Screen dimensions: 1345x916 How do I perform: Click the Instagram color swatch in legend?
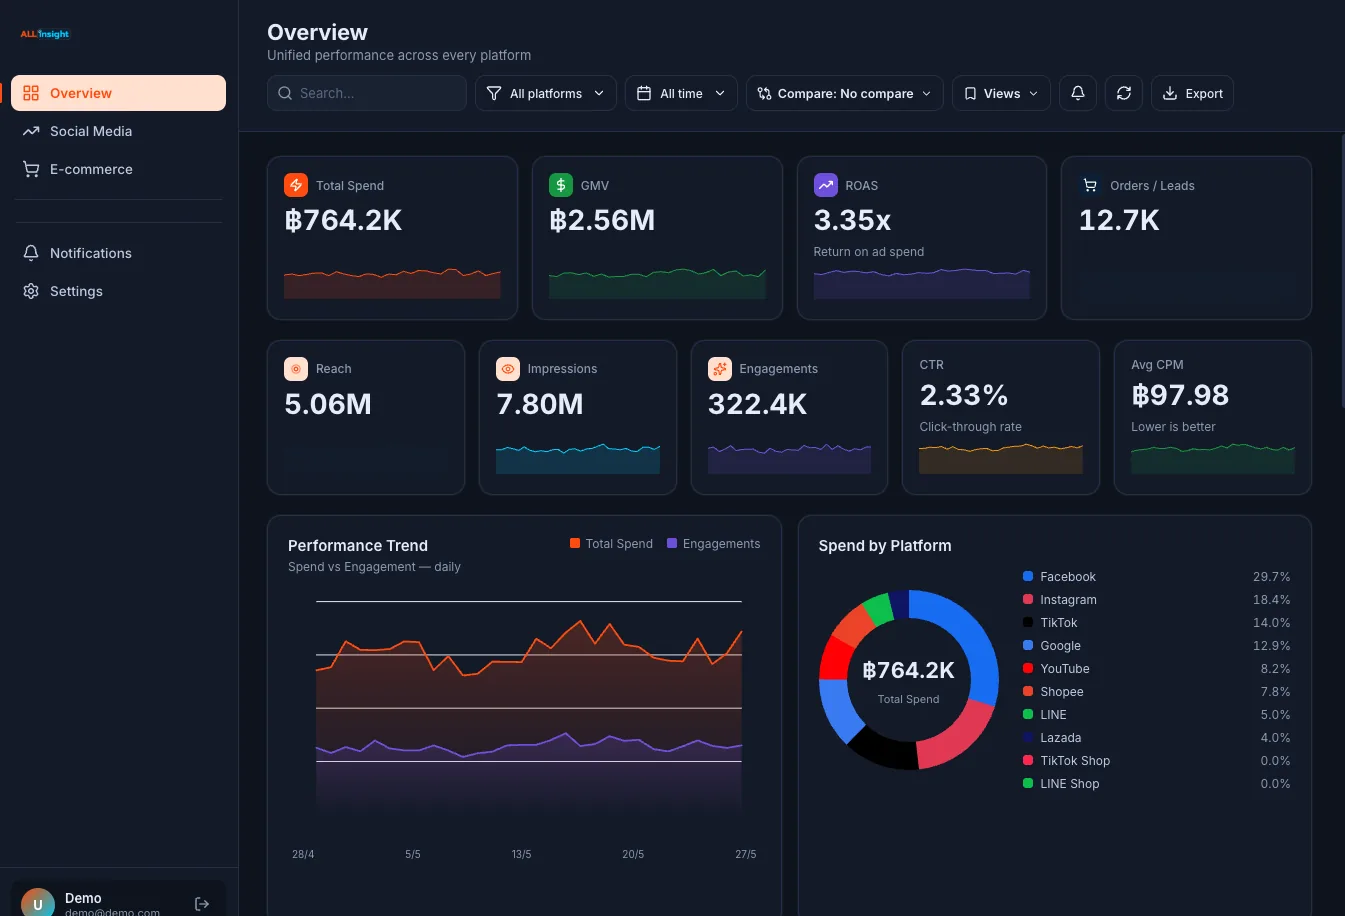click(x=1028, y=600)
